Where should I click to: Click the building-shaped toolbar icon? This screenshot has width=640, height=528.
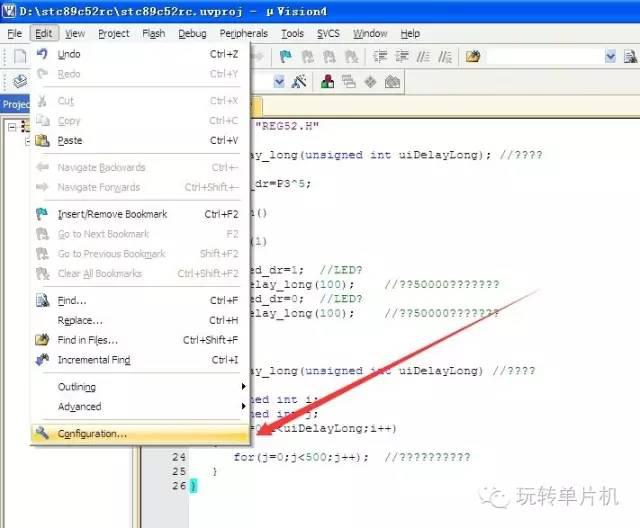[x=392, y=82]
